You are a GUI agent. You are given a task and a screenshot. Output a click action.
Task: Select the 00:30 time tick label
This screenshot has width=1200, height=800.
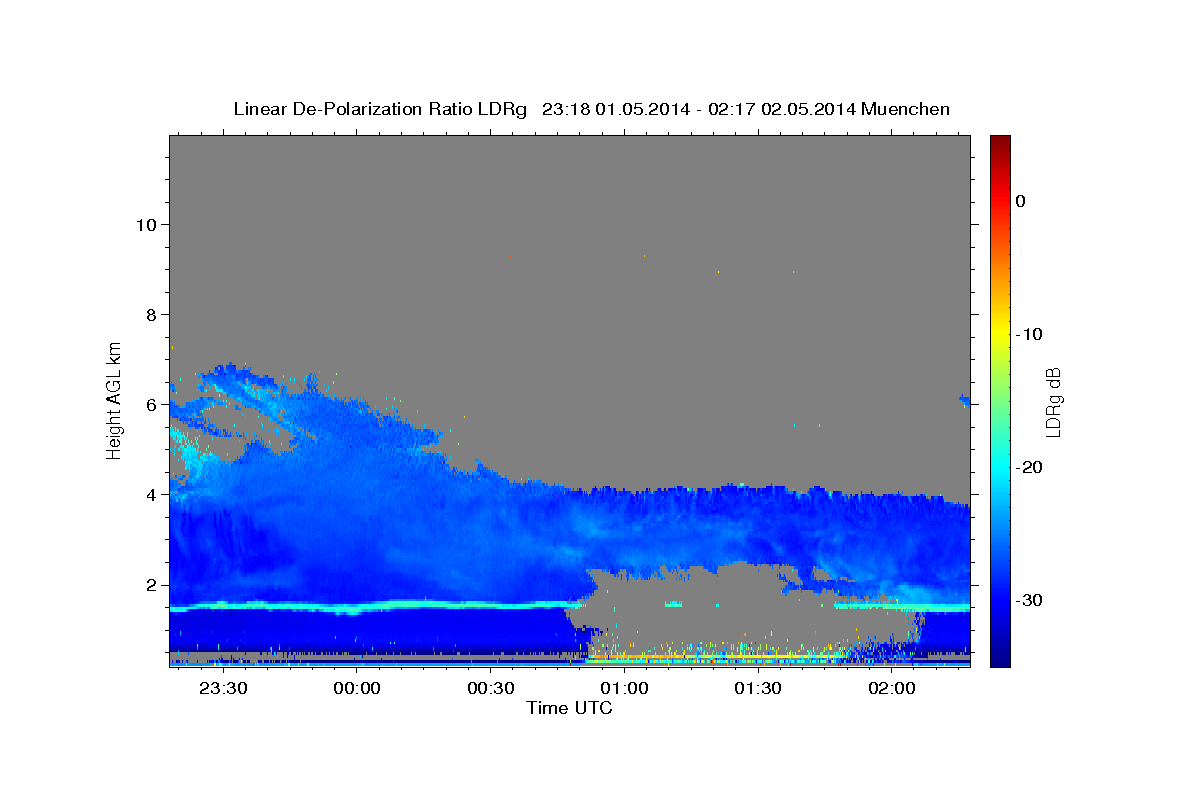point(491,688)
